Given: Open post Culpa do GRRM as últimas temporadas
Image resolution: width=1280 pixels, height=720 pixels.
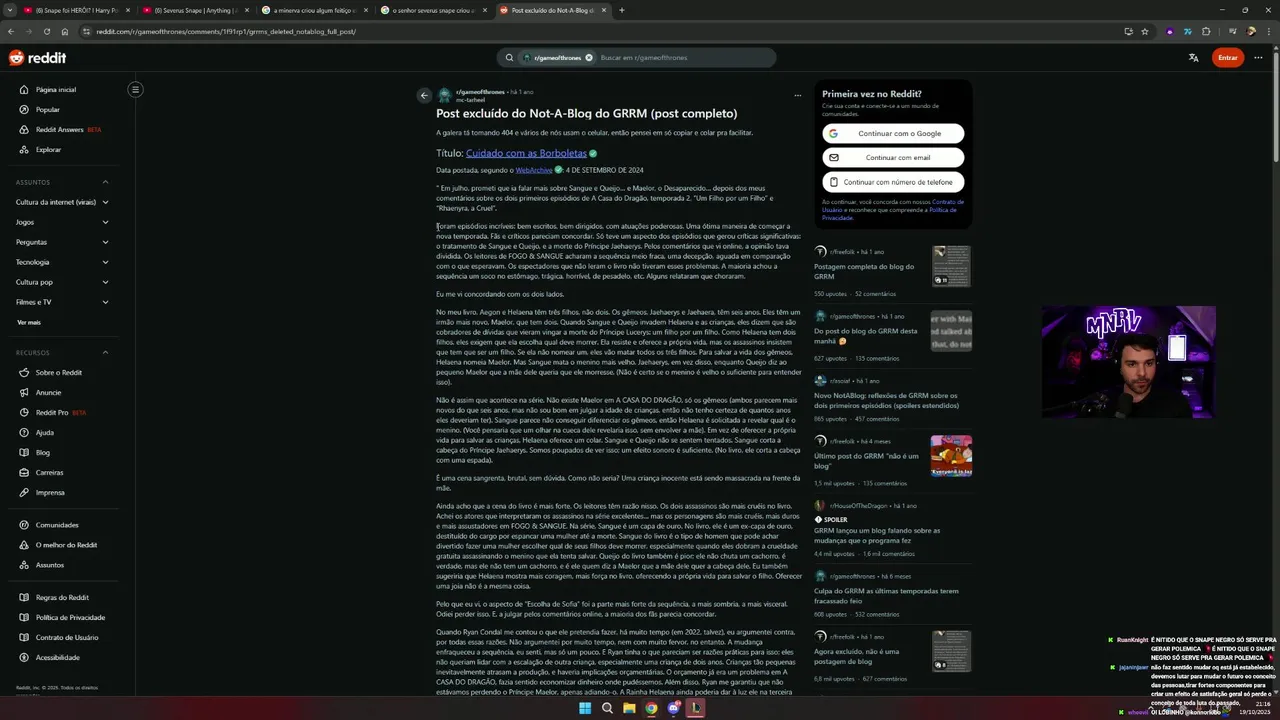Looking at the screenshot, I should (x=886, y=596).
